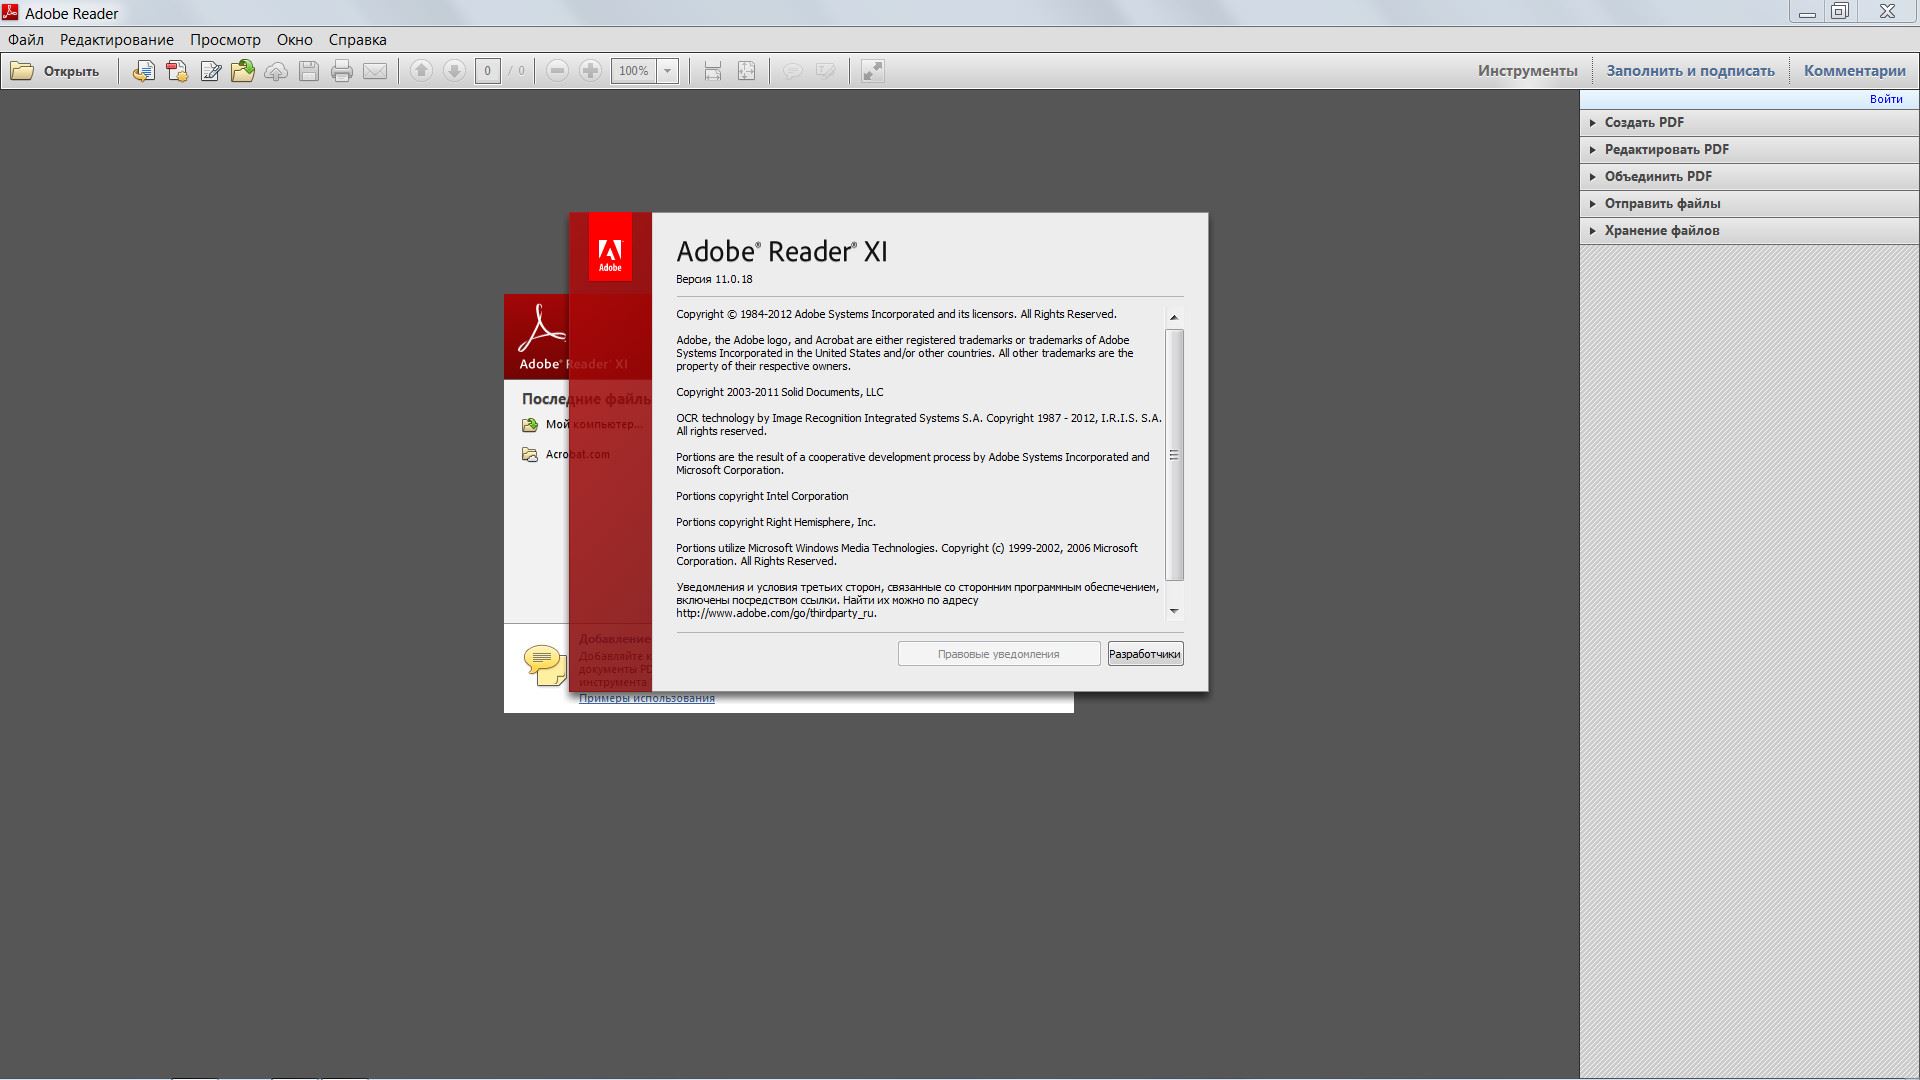Click the 'Portions copyright Intel Corporation' line
The width and height of the screenshot is (1920, 1080).
click(x=762, y=497)
